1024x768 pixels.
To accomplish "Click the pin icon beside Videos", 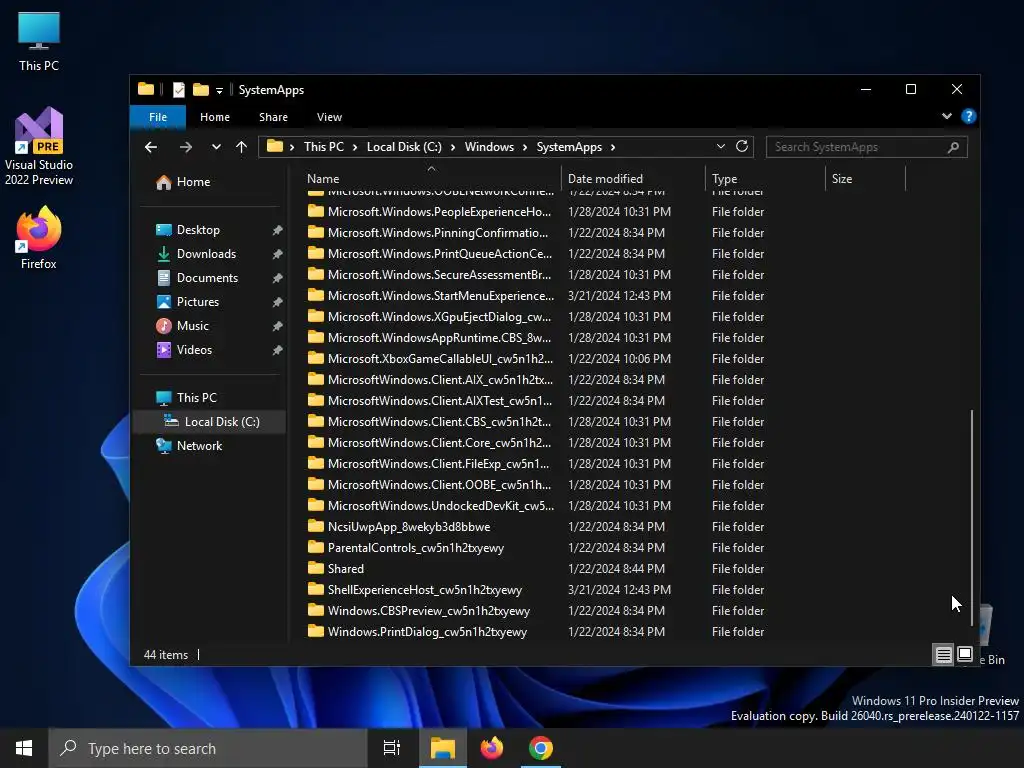I will coord(278,350).
